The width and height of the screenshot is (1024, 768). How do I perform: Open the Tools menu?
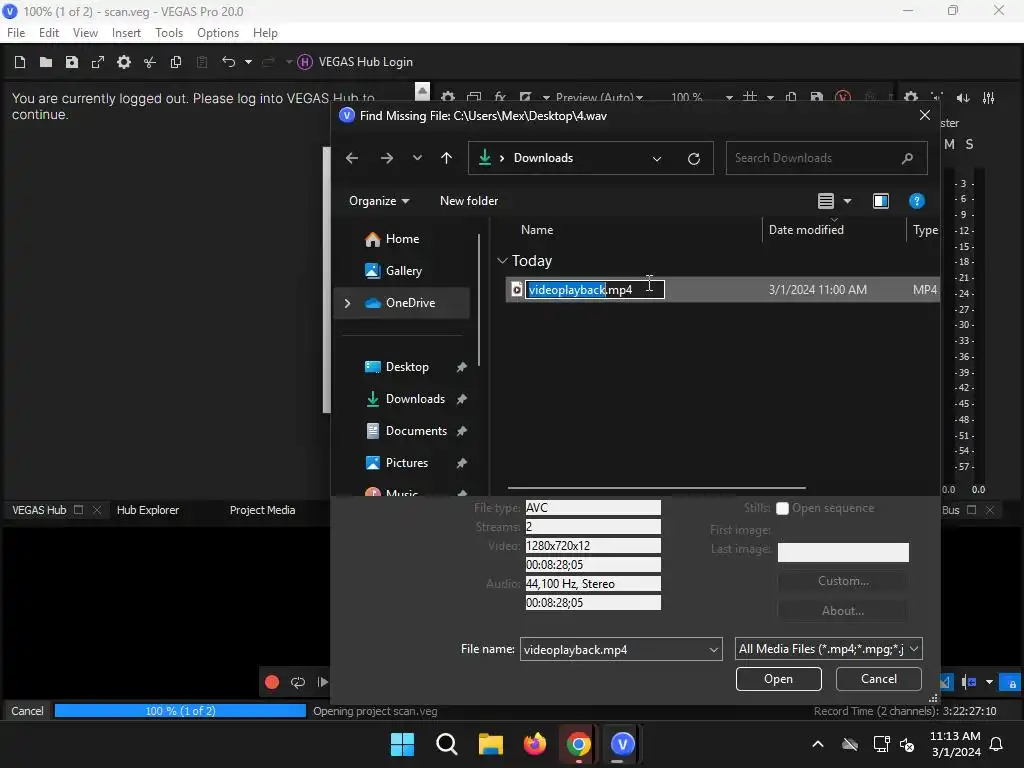click(169, 33)
